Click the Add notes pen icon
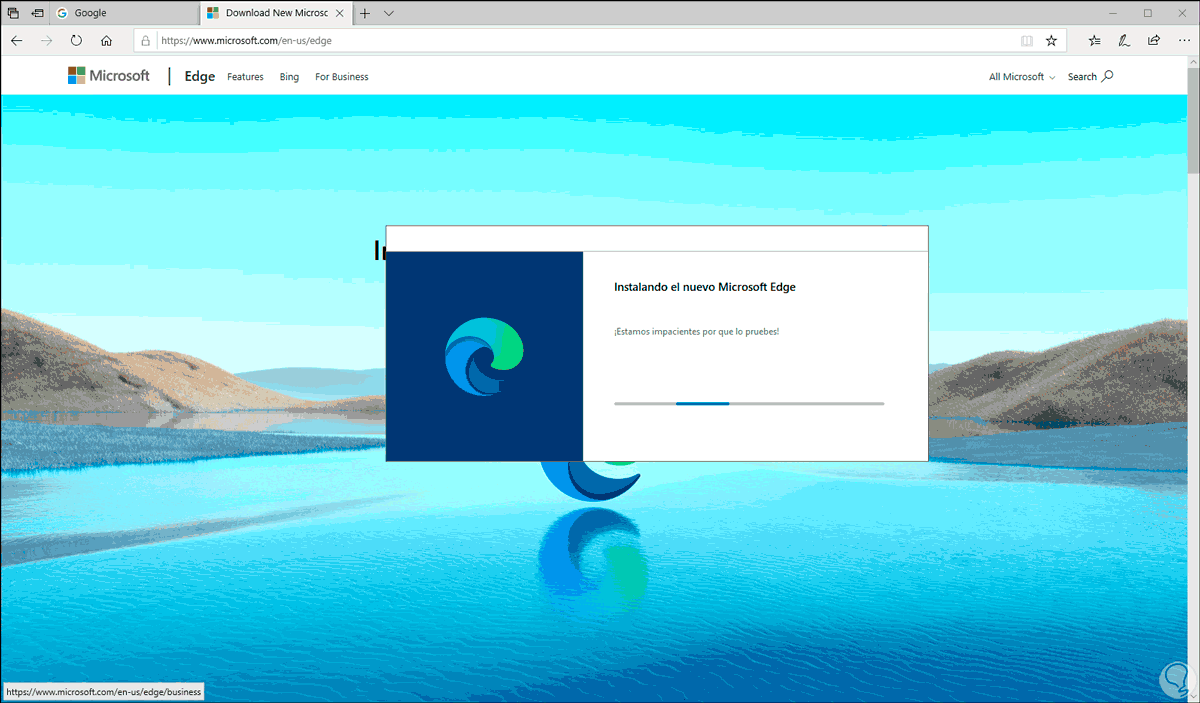Image resolution: width=1200 pixels, height=703 pixels. 1124,41
